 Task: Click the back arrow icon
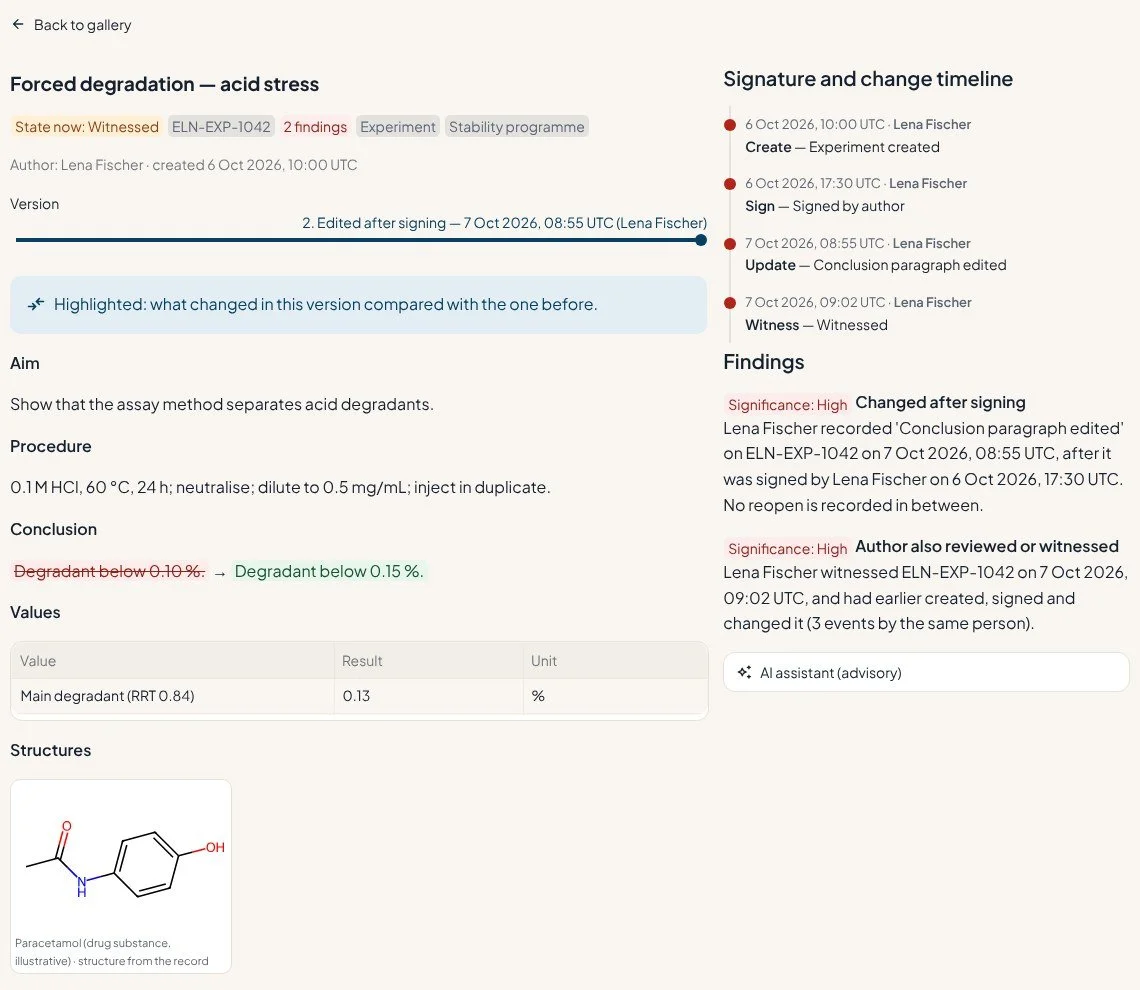pyautogui.click(x=18, y=24)
